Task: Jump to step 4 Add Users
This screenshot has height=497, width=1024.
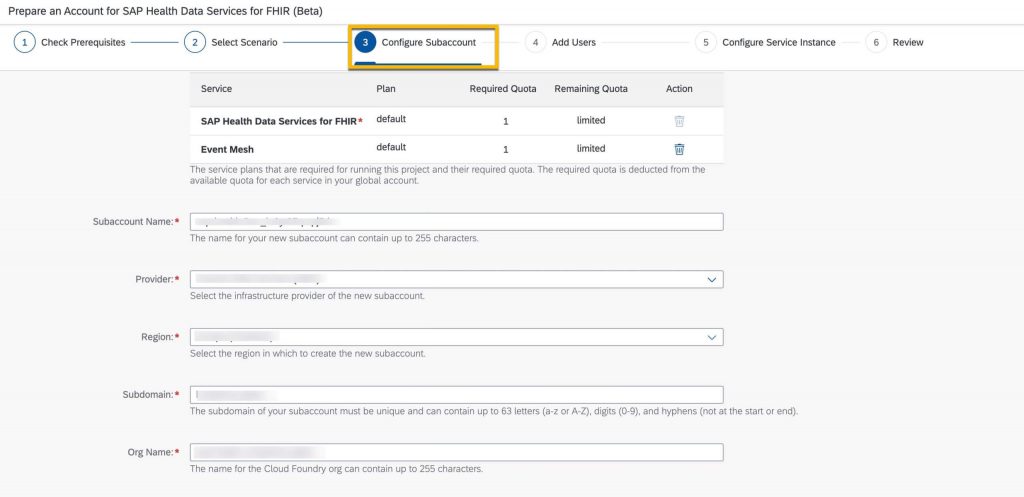Action: pyautogui.click(x=561, y=42)
